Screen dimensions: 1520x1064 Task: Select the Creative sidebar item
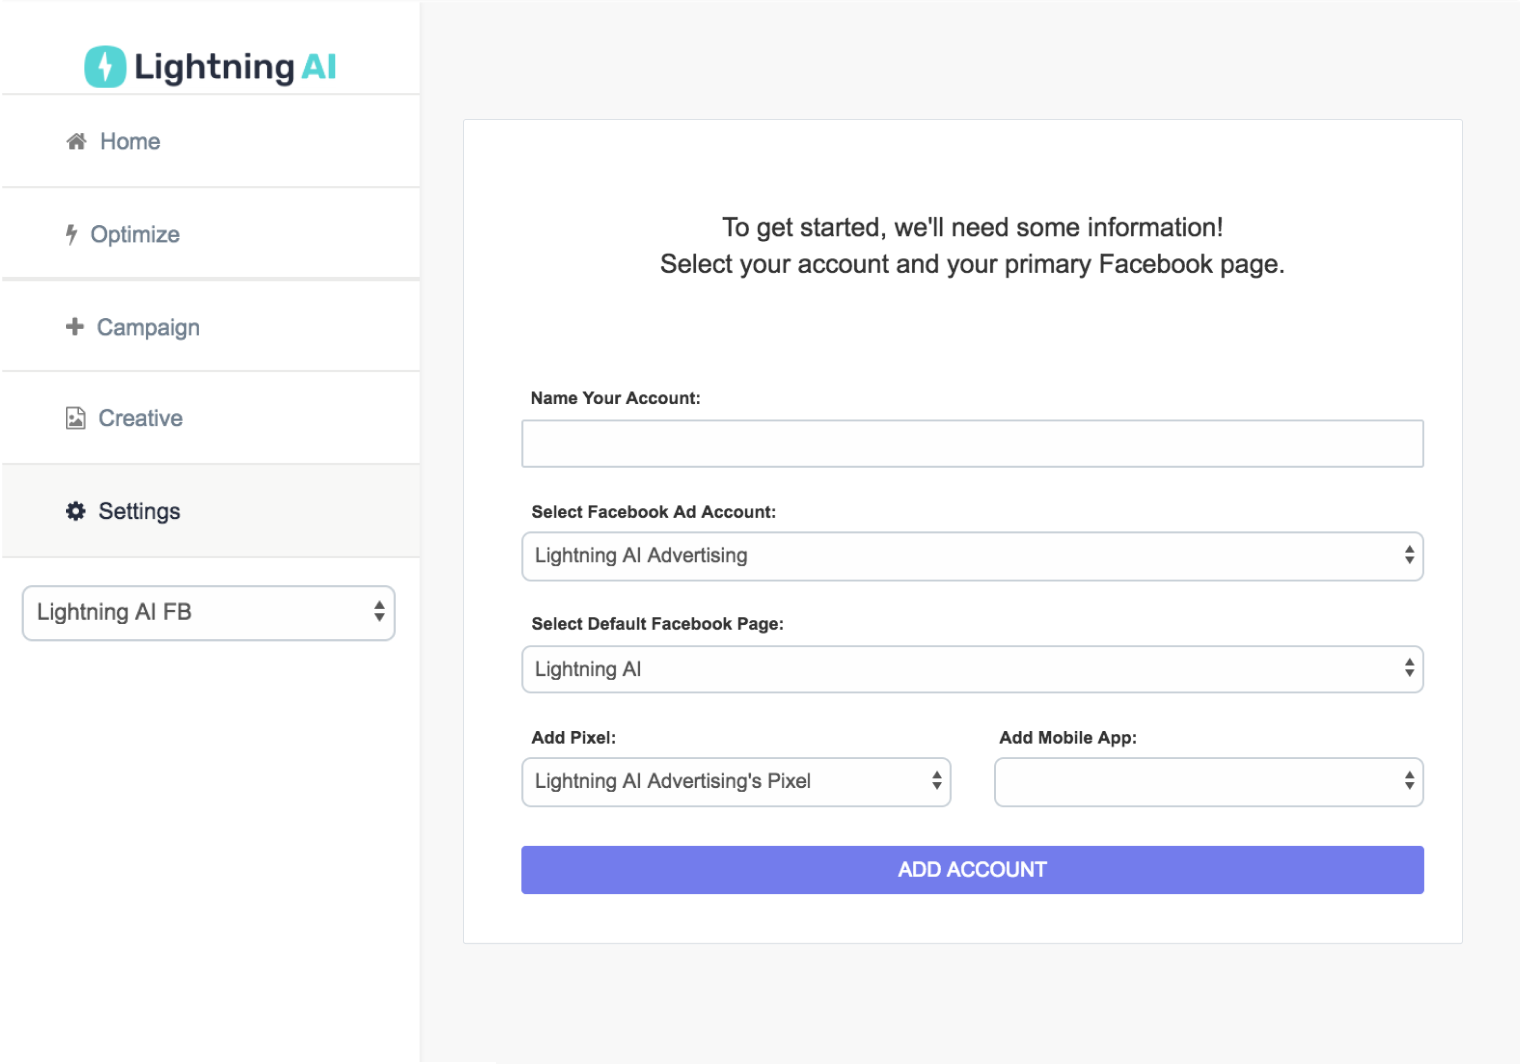(211, 418)
